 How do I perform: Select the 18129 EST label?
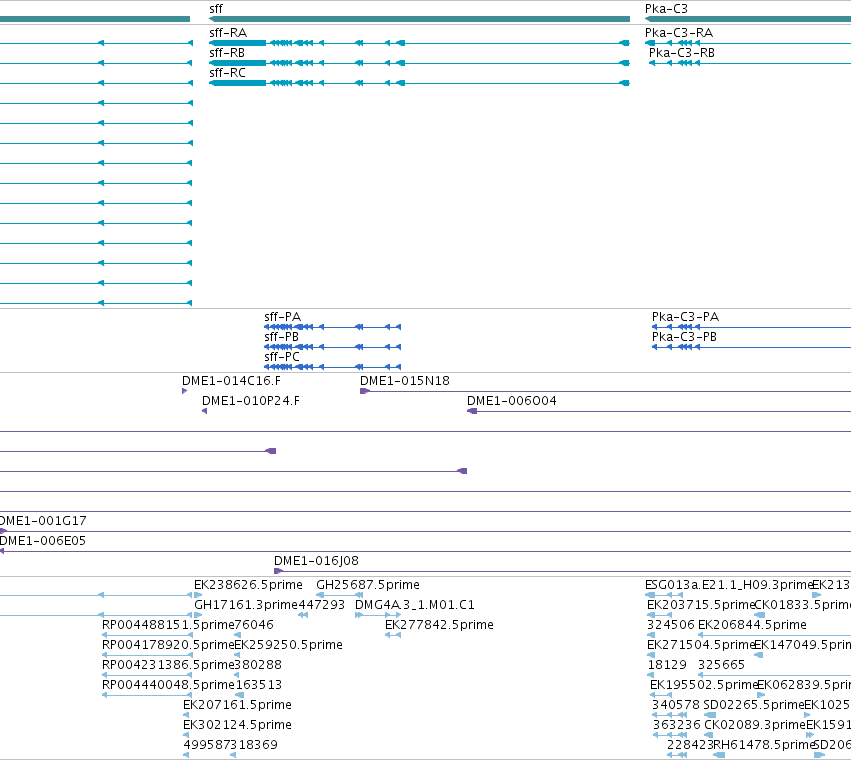pyautogui.click(x=667, y=666)
